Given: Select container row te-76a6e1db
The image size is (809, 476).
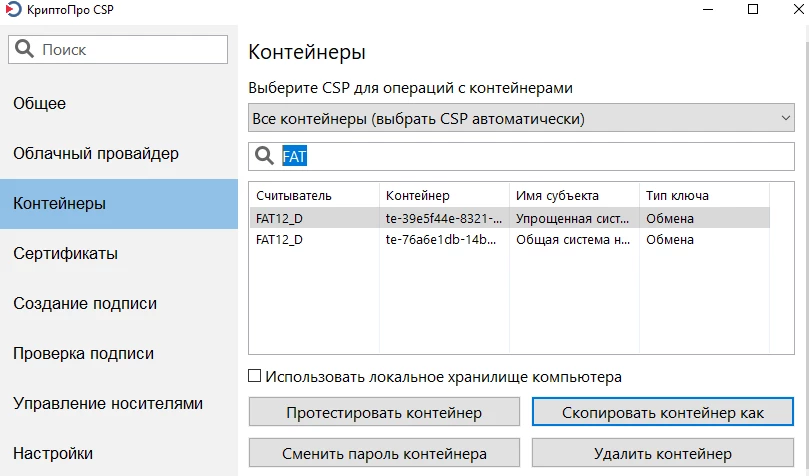Looking at the screenshot, I should [441, 240].
